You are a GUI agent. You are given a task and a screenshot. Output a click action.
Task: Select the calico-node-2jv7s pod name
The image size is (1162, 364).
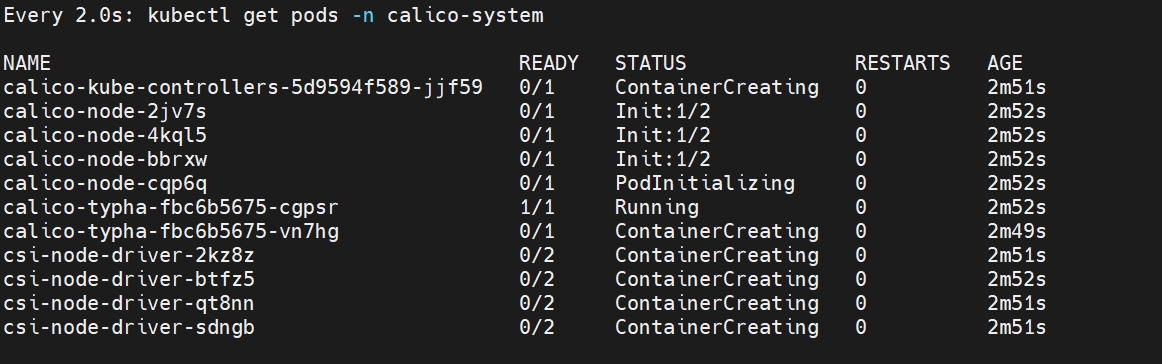tap(105, 111)
